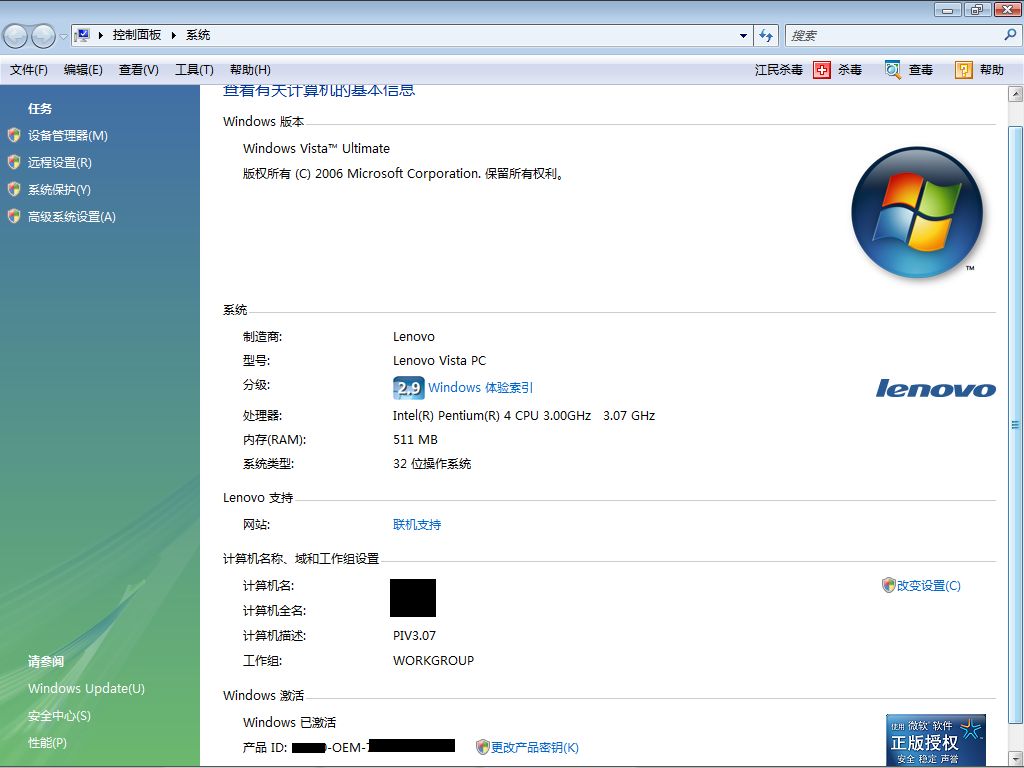Click the shield icon beside 系统保护
1024x768 pixels.
[x=14, y=189]
